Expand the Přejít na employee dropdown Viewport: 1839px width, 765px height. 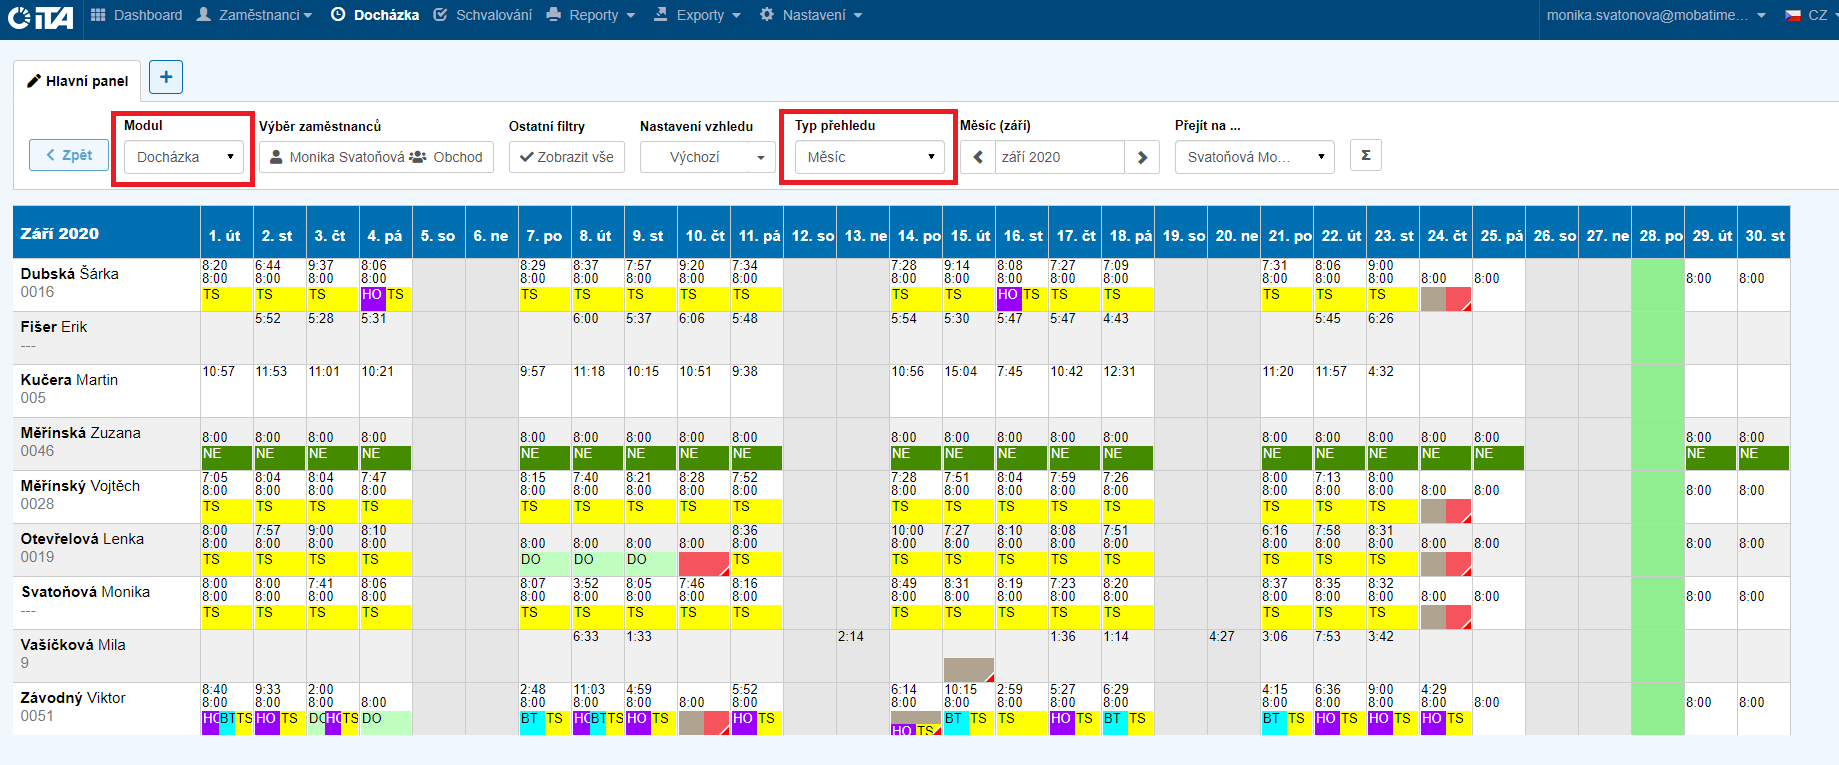click(1254, 157)
